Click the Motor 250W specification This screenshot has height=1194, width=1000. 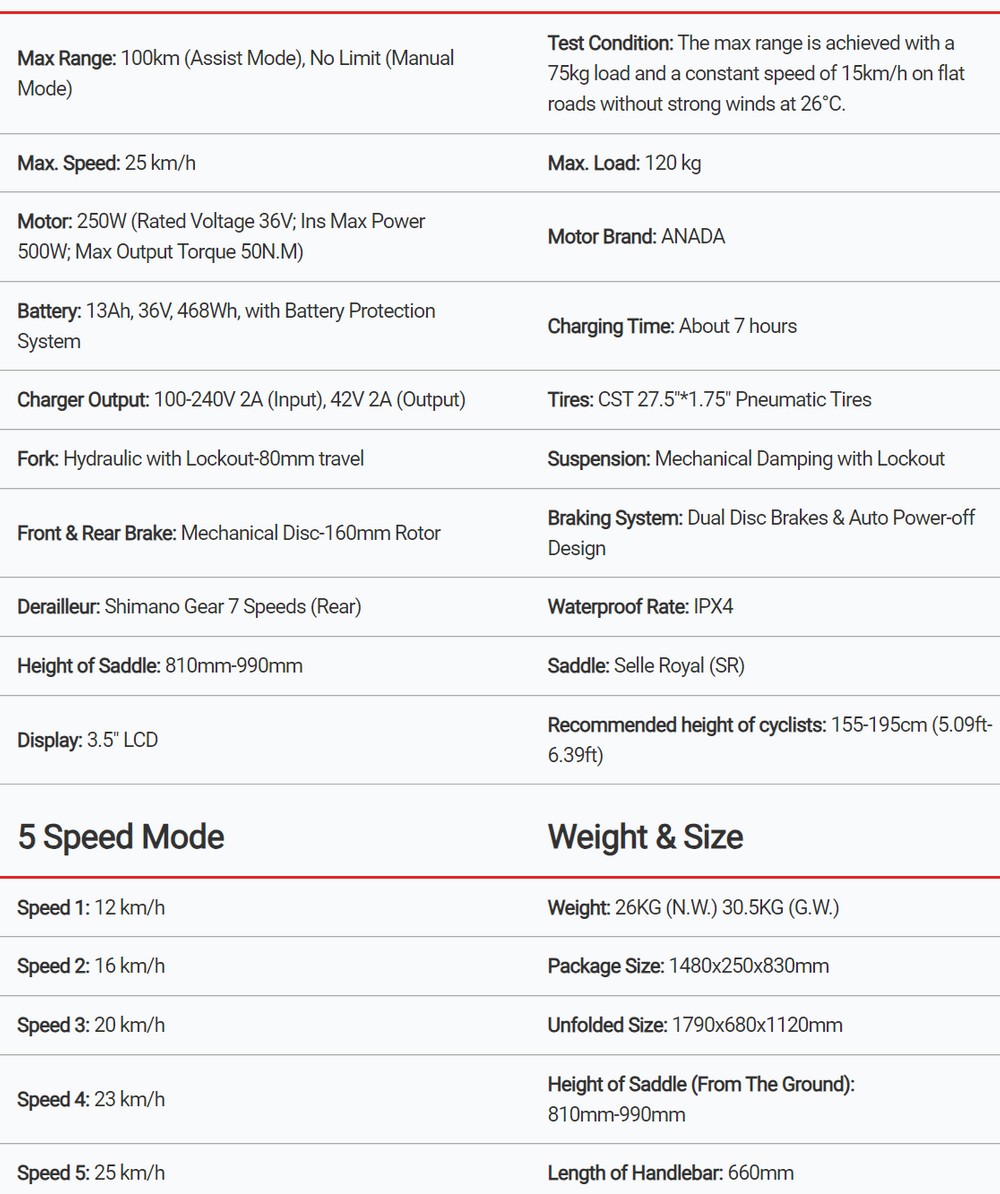point(221,236)
